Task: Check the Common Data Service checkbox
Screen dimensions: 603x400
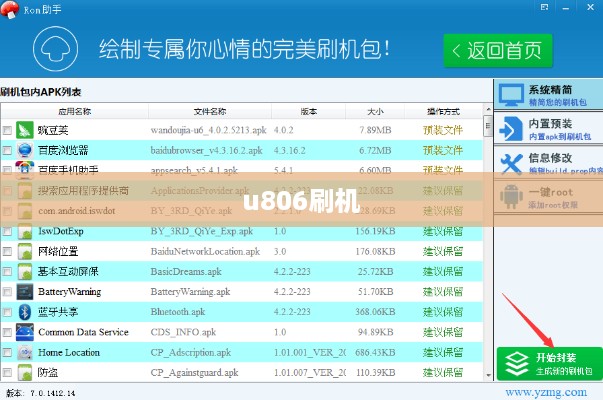Action: [7, 332]
